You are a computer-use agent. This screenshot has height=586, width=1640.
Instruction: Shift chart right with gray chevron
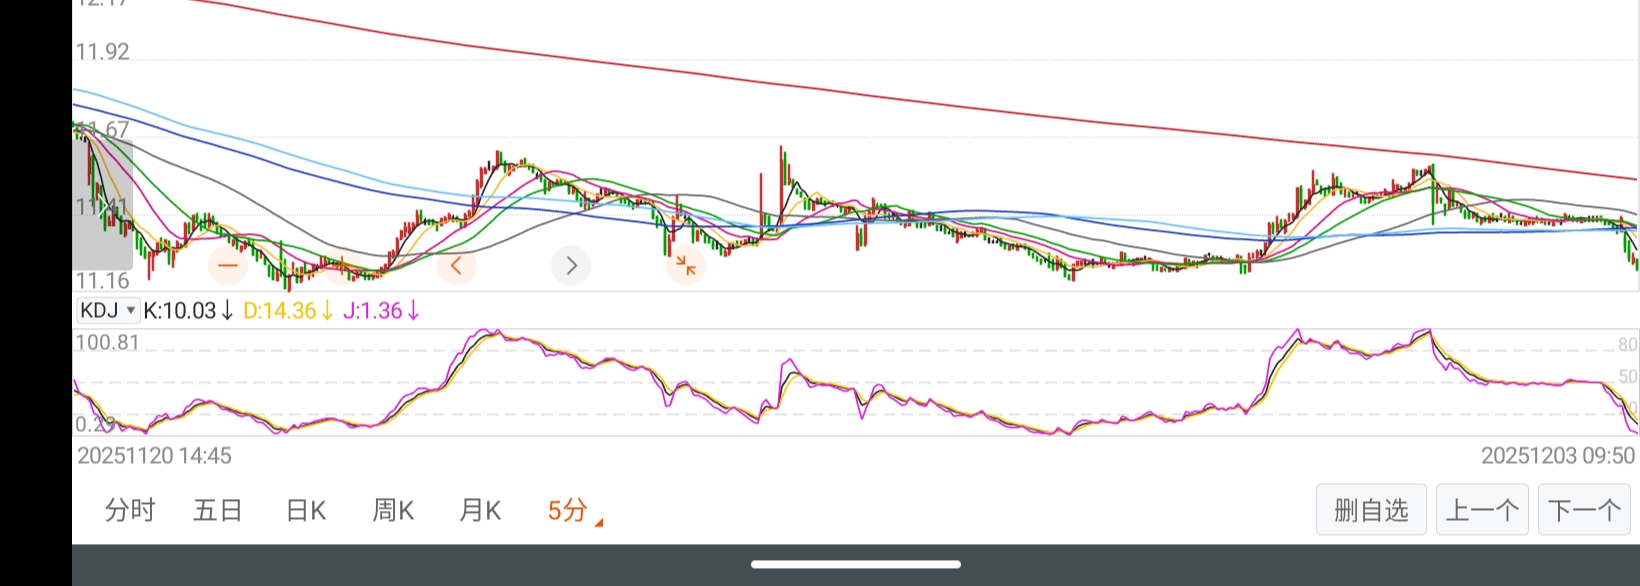point(571,265)
